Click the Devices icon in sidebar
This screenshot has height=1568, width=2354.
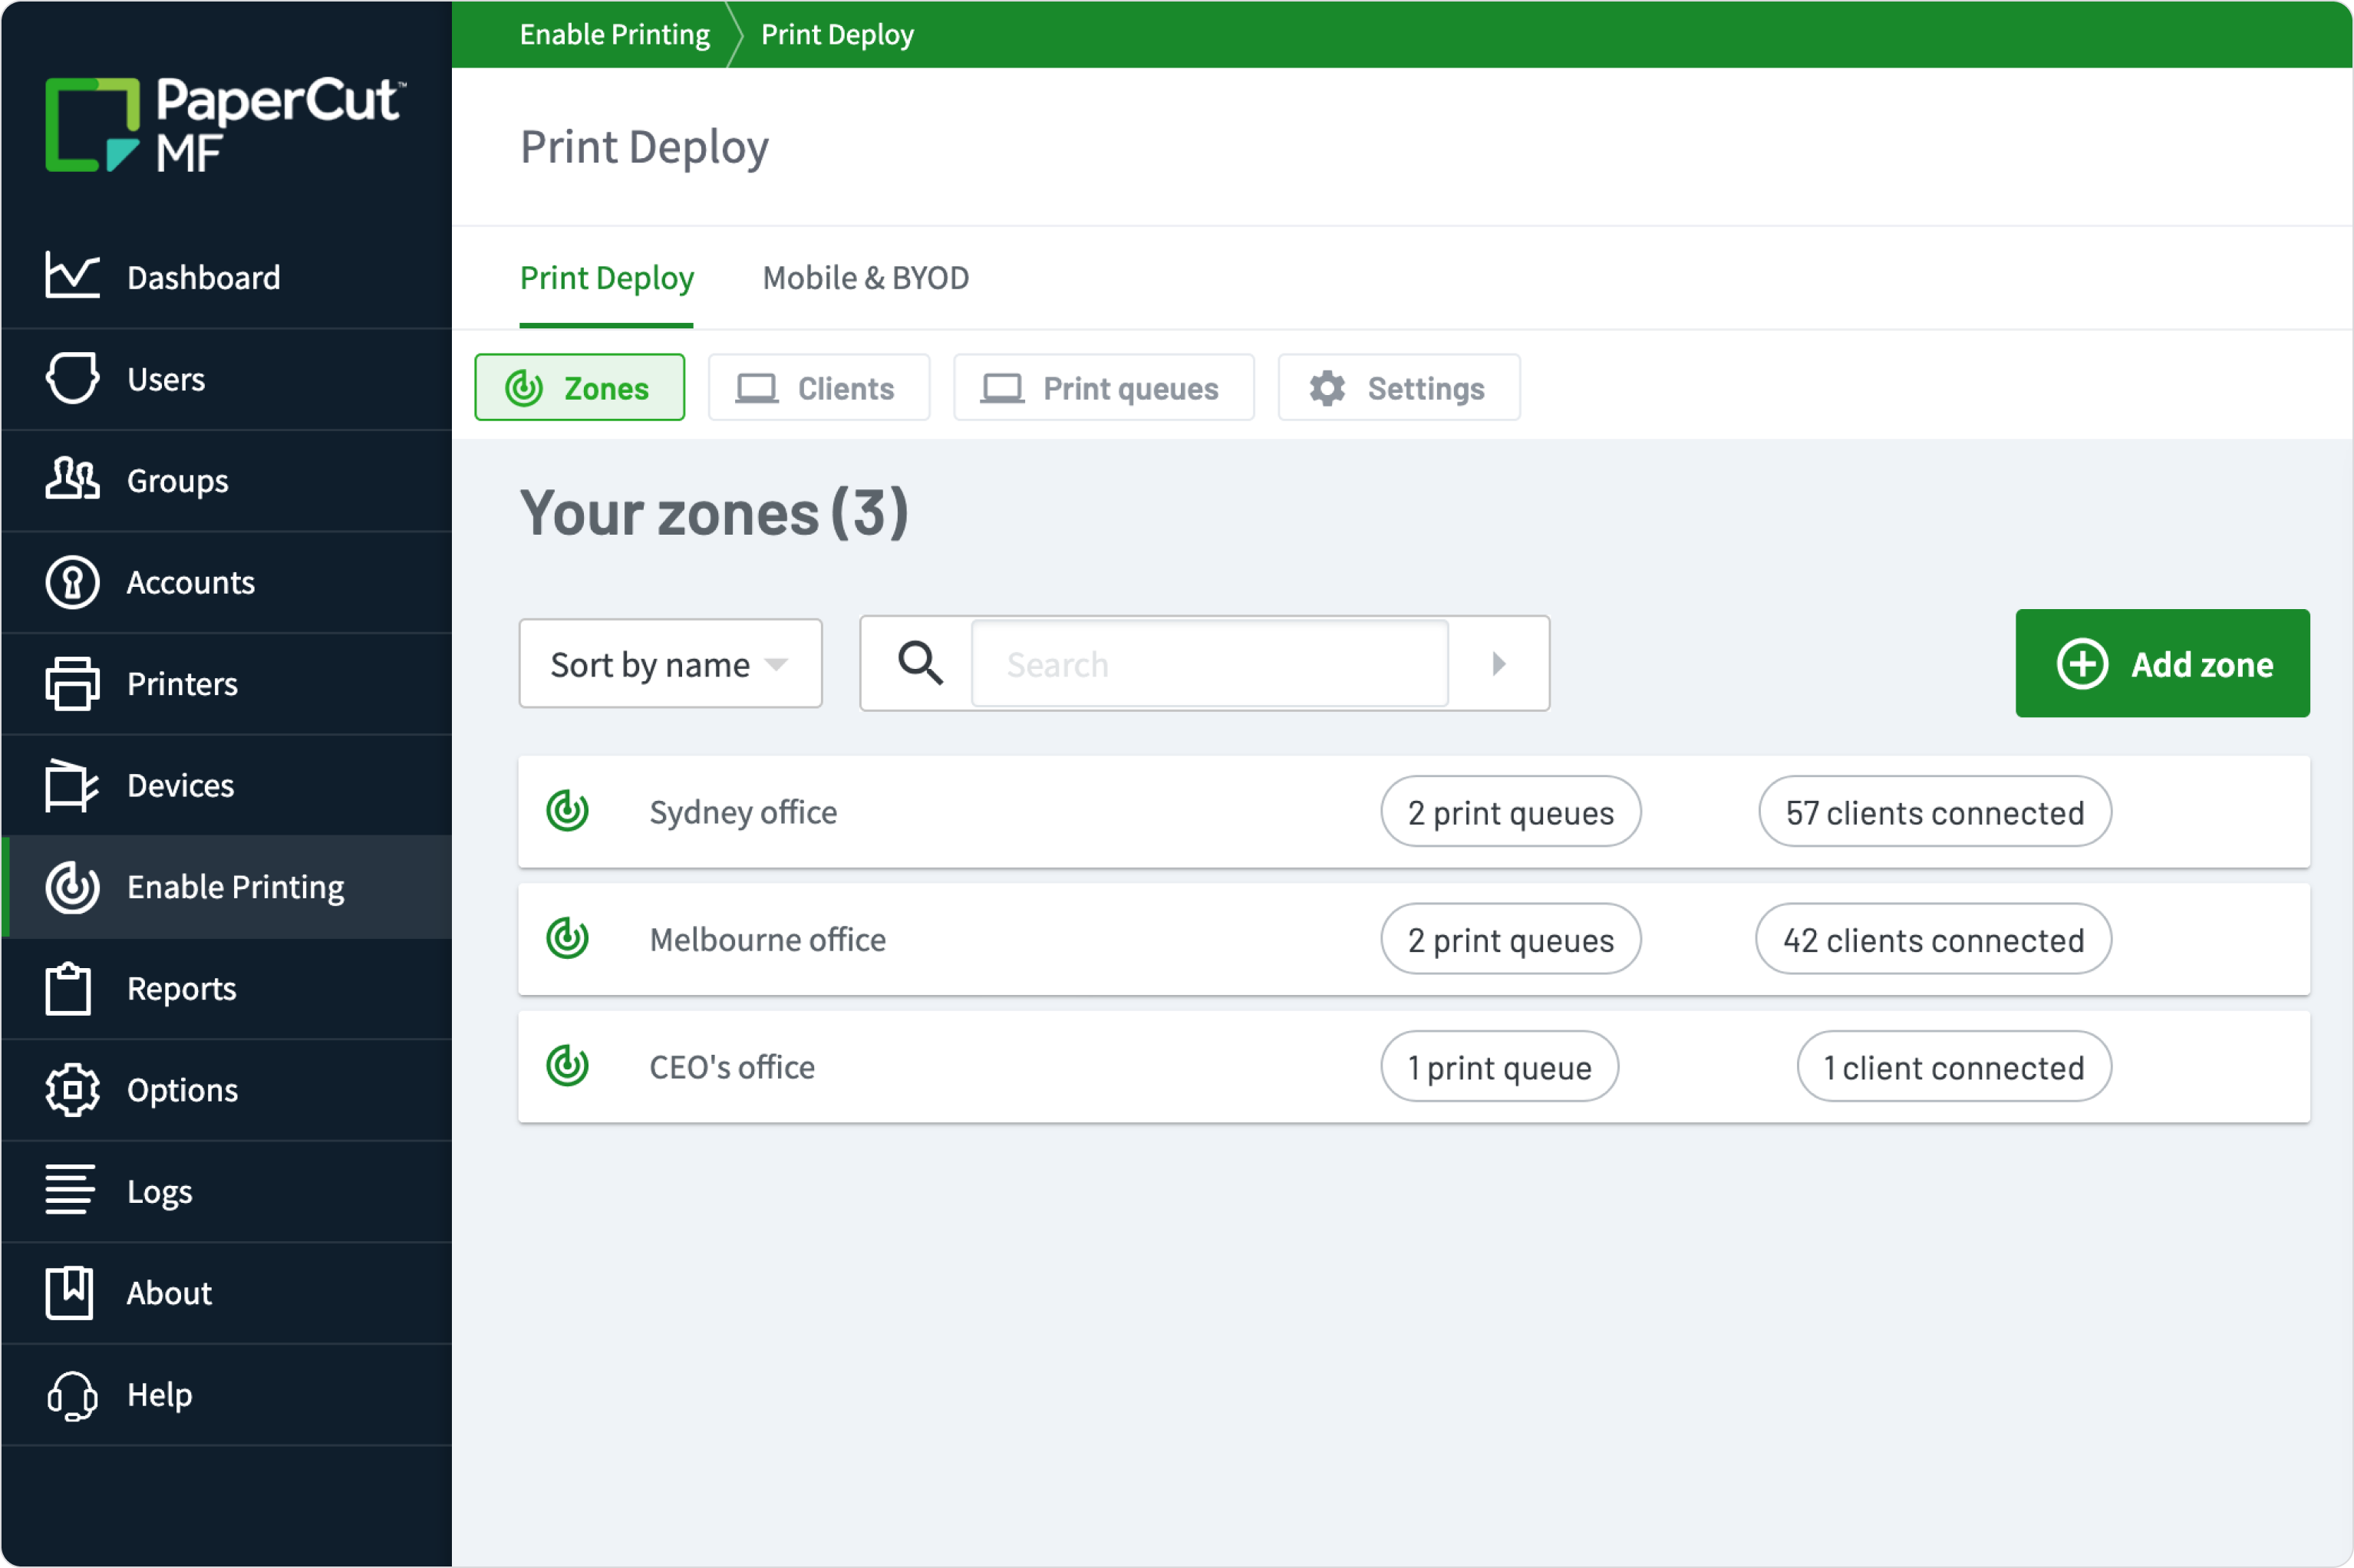(72, 785)
